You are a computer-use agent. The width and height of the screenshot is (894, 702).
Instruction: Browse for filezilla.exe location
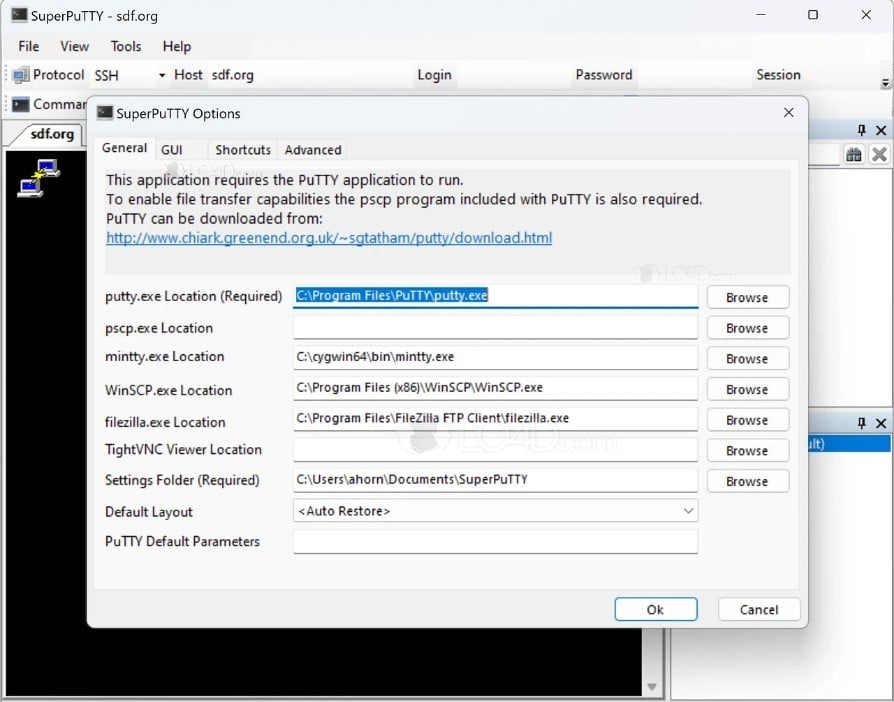(x=747, y=420)
